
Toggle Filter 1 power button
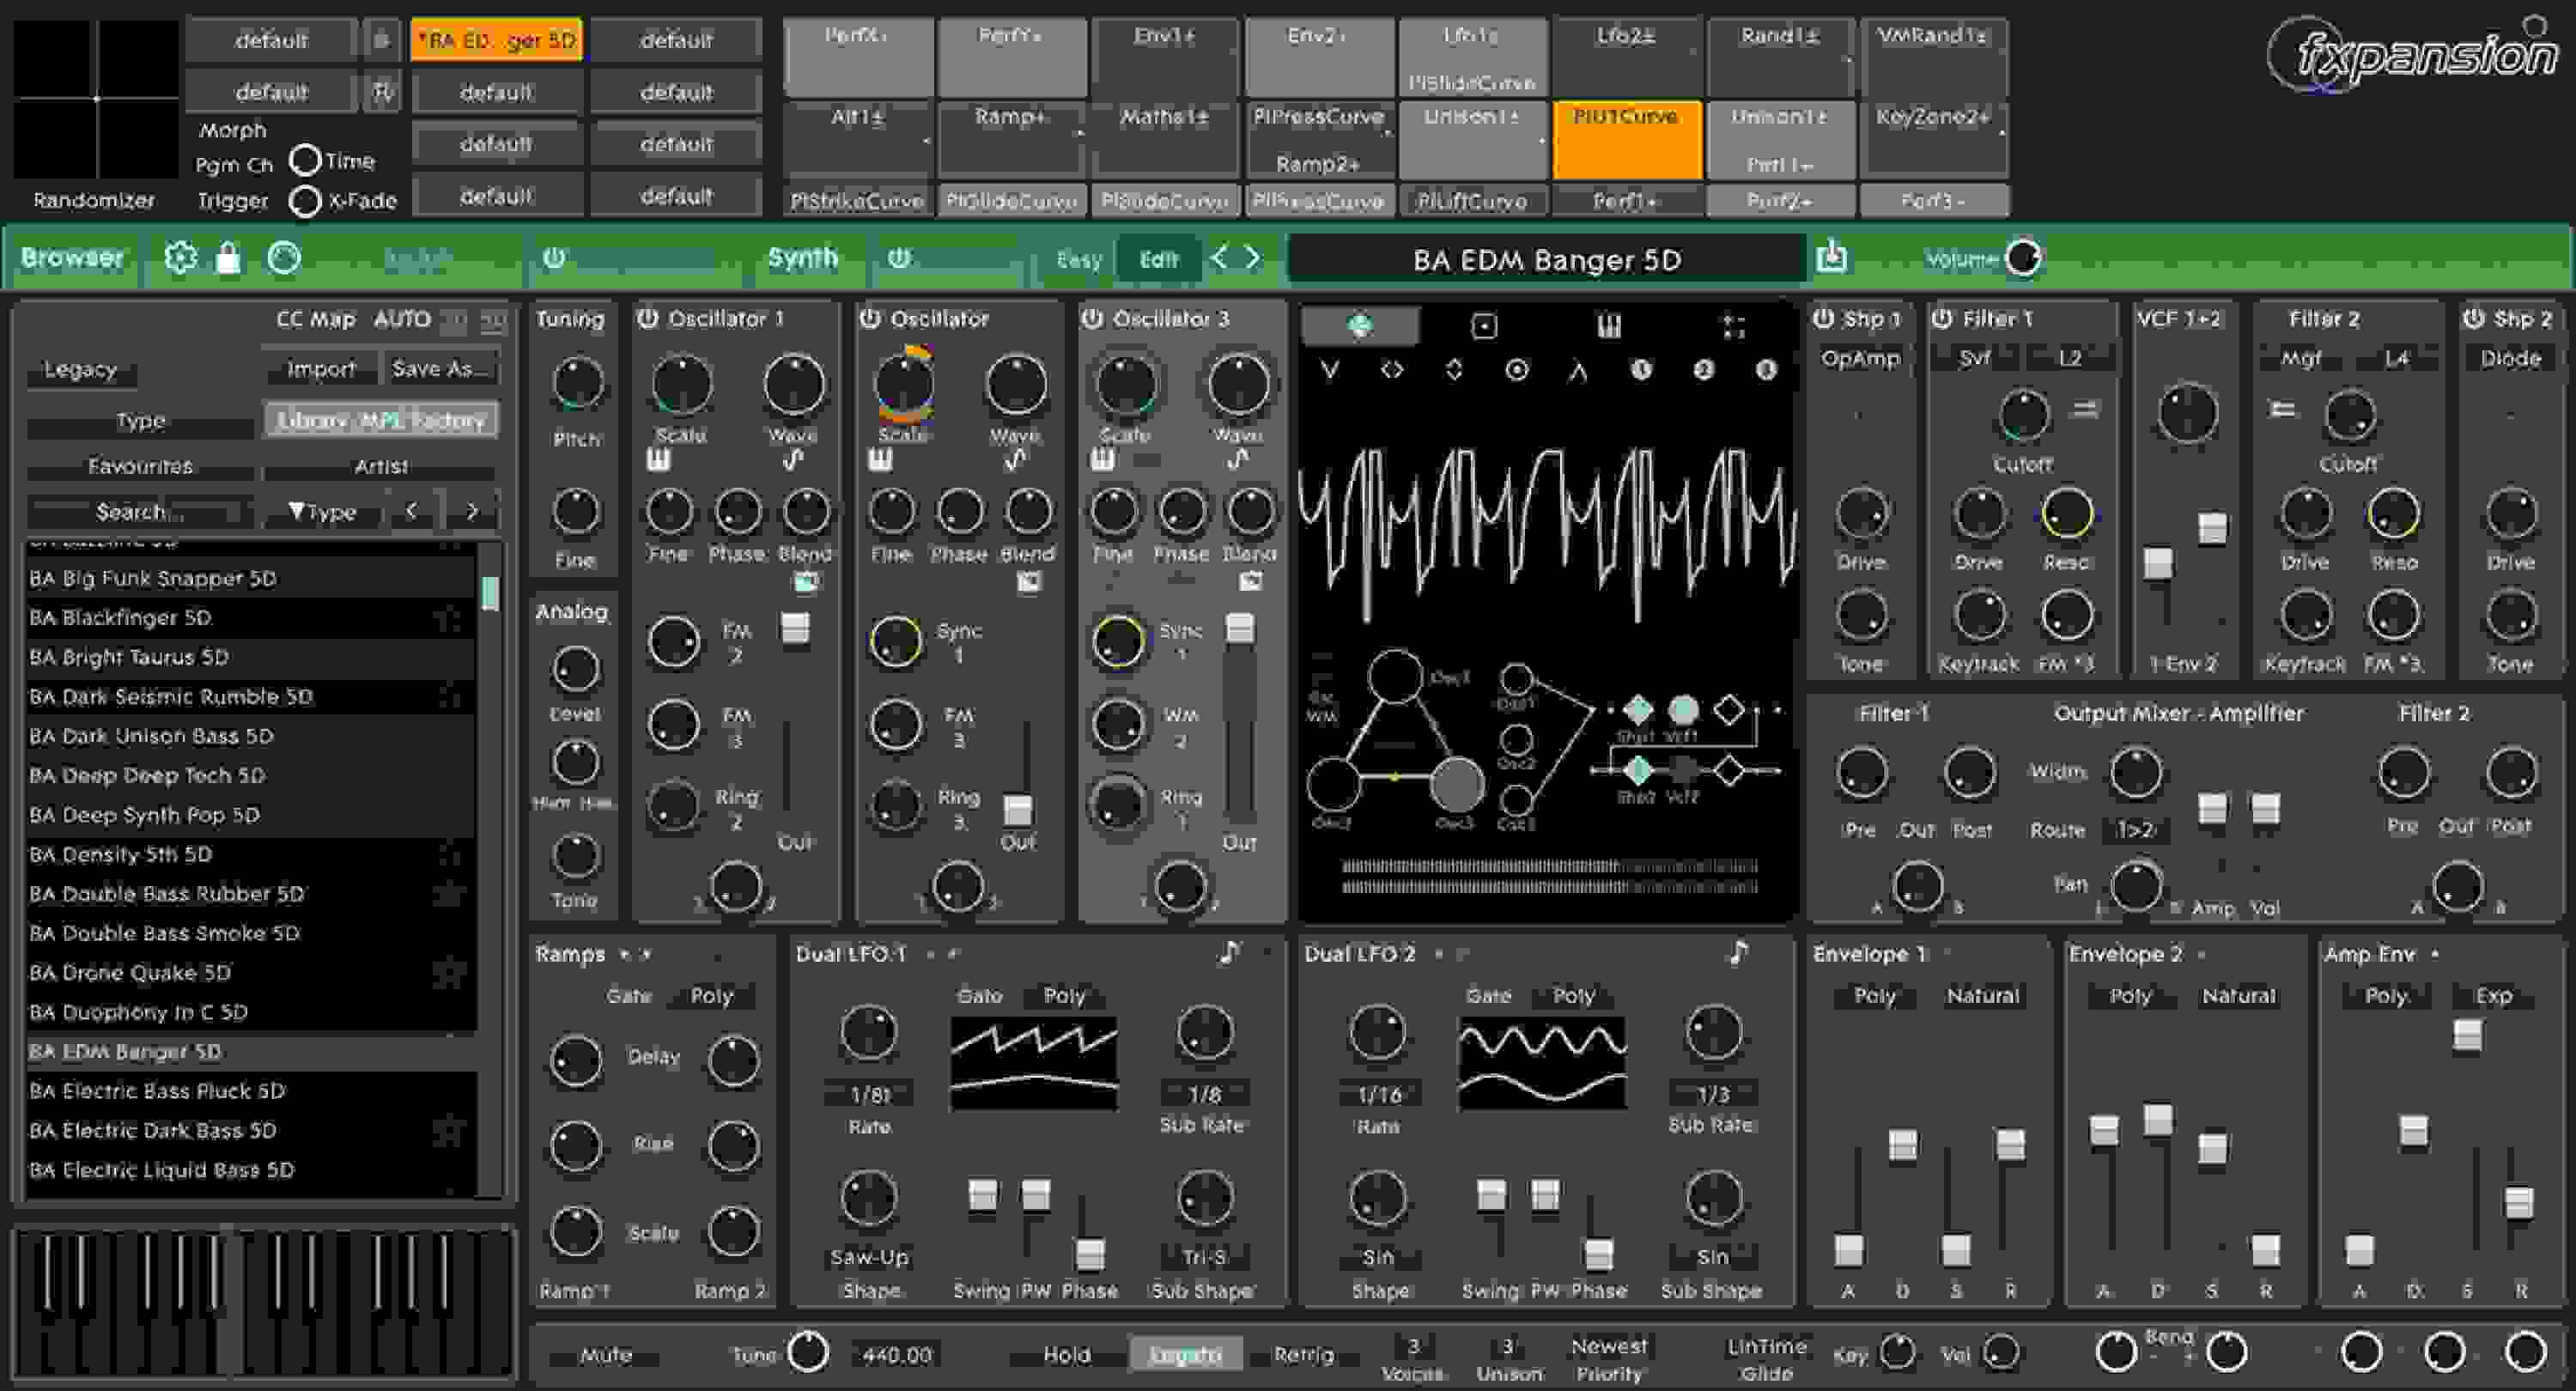(1942, 318)
